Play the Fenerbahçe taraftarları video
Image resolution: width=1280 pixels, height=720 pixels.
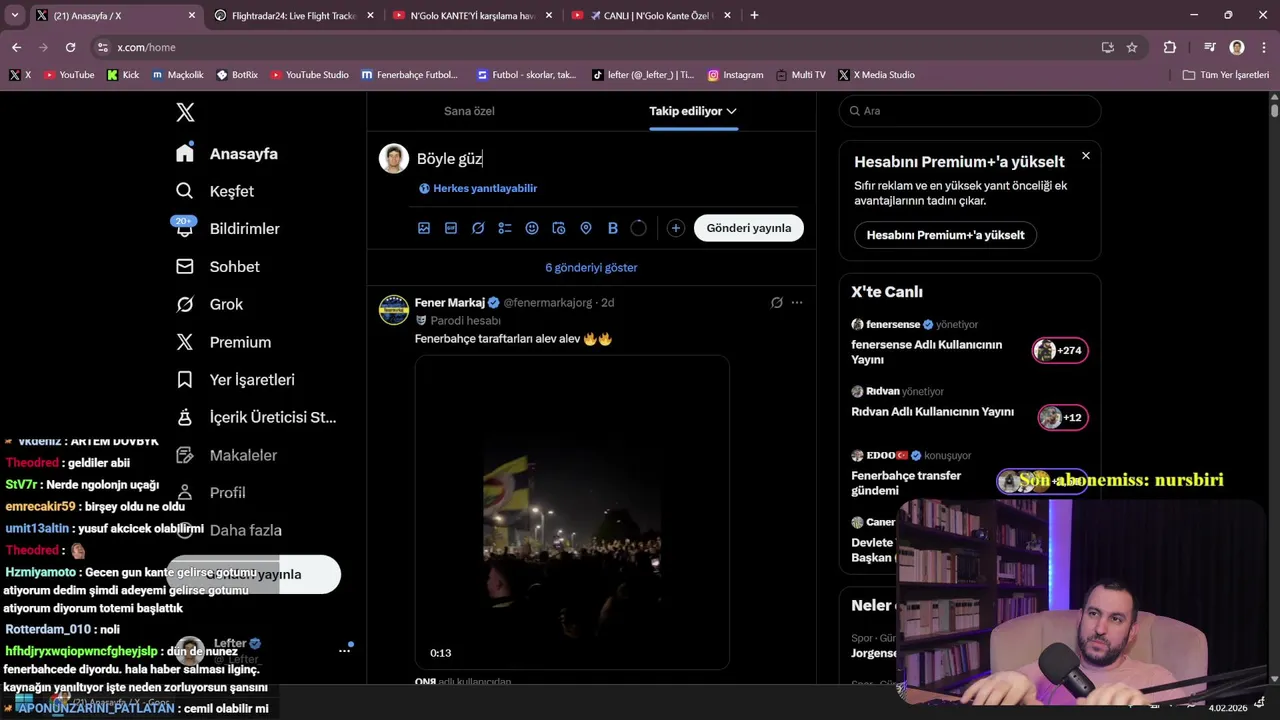click(572, 512)
